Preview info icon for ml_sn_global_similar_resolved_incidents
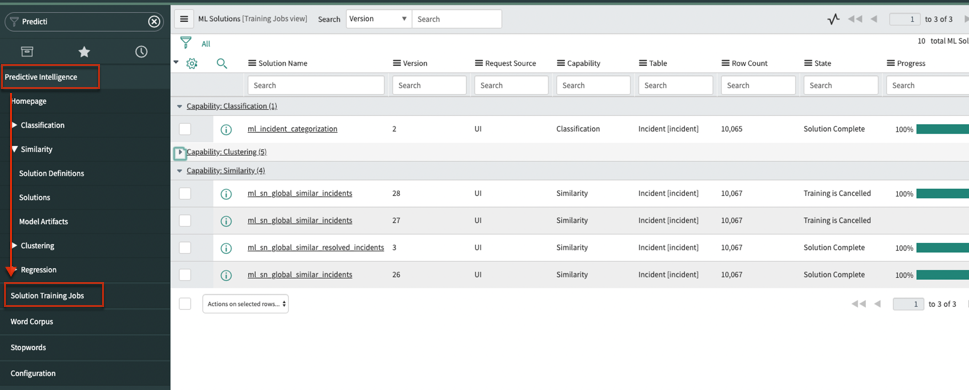969x390 pixels. [x=226, y=248]
